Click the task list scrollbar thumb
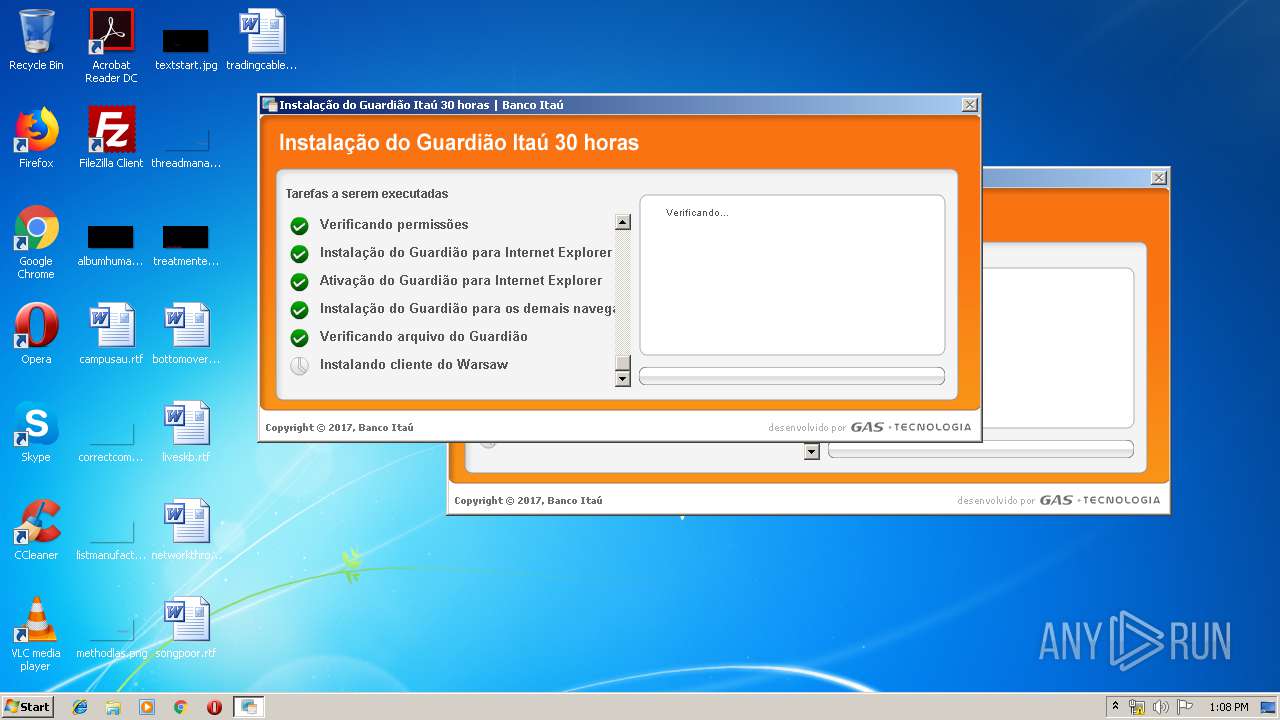The height and width of the screenshot is (720, 1280). pyautogui.click(x=623, y=362)
